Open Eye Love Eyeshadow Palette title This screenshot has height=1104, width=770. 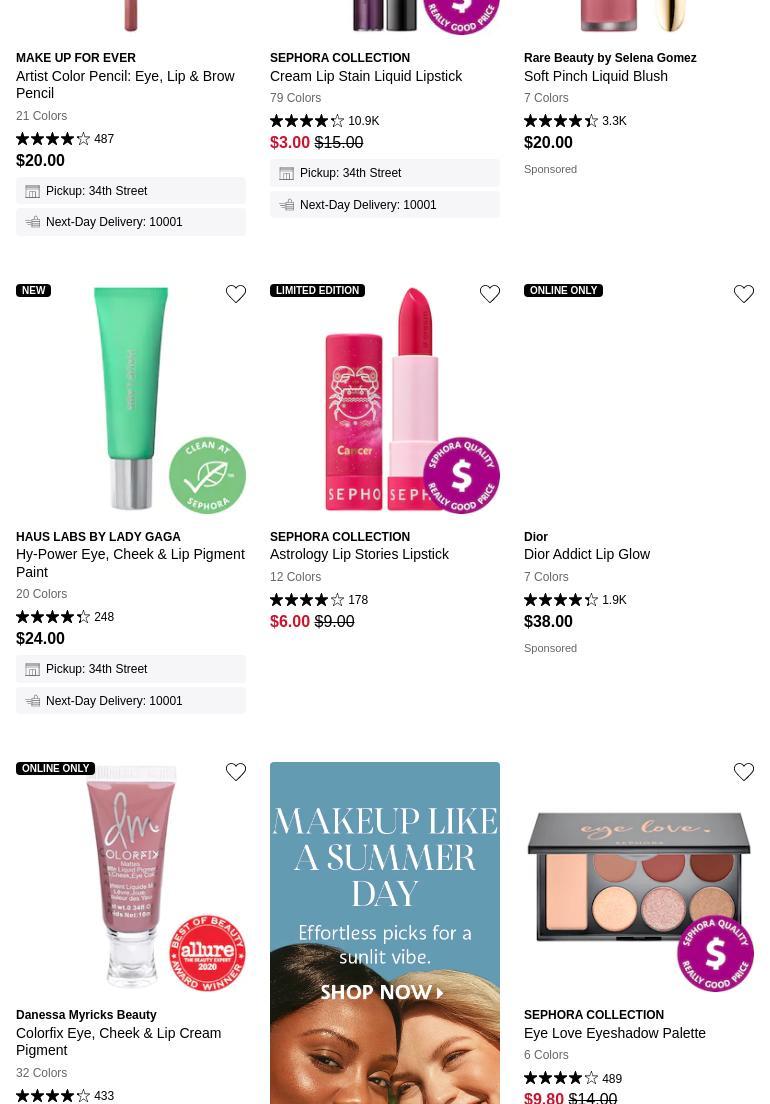click(x=614, y=1033)
